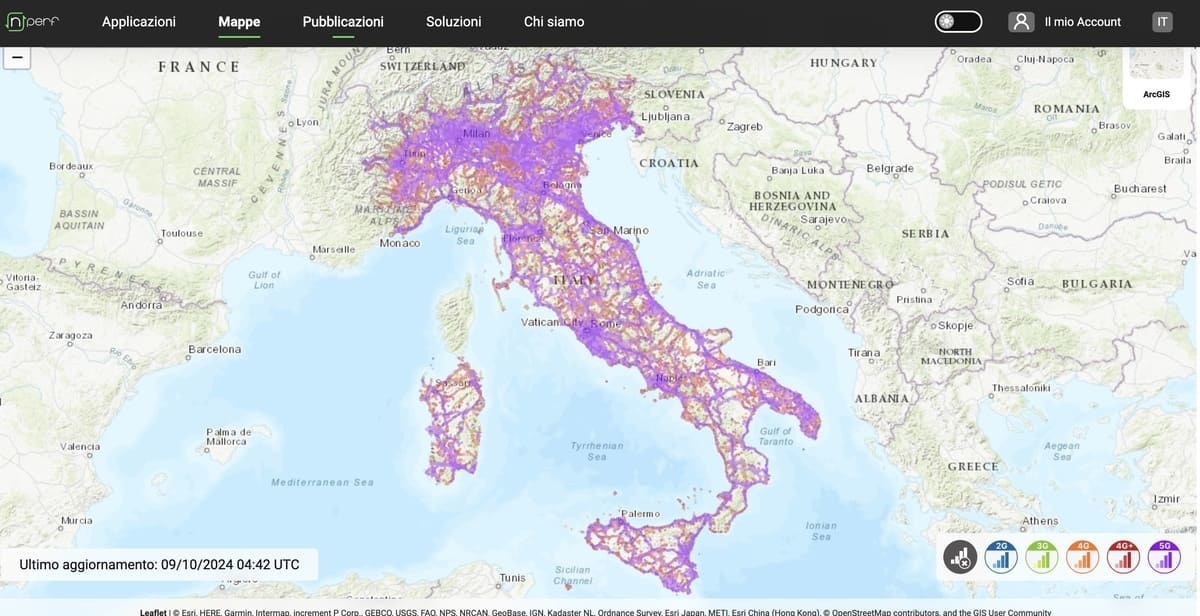Open the Il mio Account profile icon
This screenshot has width=1200, height=616.
(1021, 20)
